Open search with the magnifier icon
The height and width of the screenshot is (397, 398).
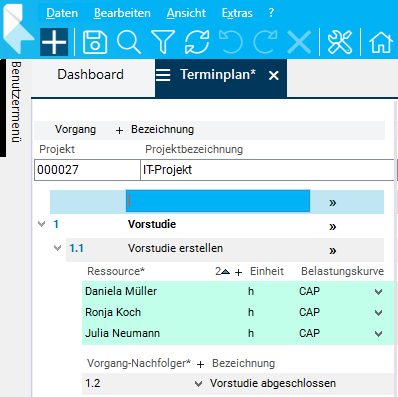(129, 42)
